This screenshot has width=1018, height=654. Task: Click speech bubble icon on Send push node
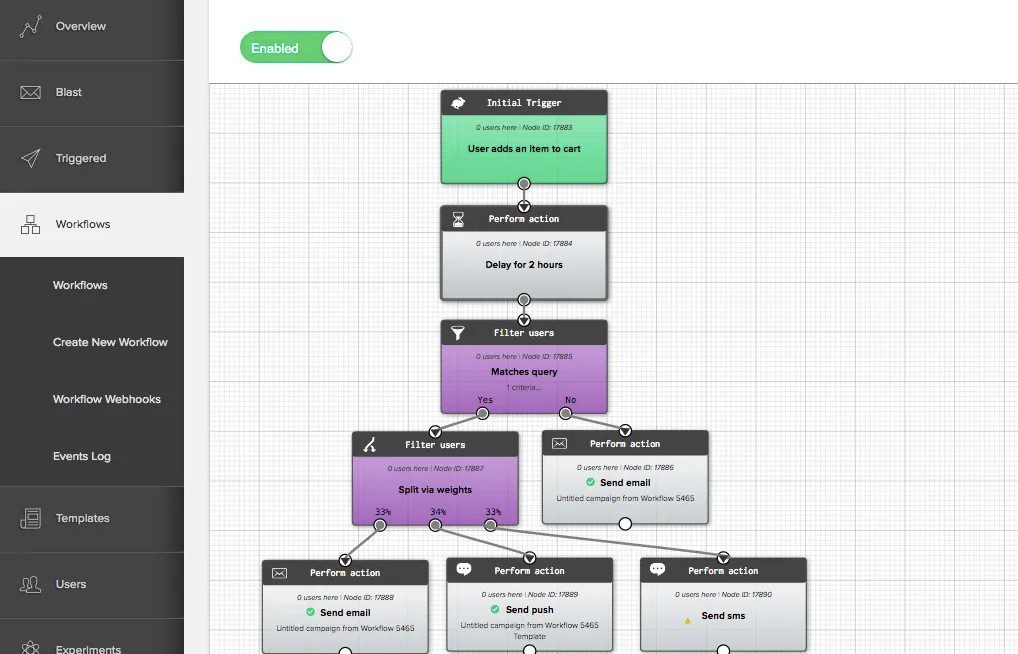[464, 570]
